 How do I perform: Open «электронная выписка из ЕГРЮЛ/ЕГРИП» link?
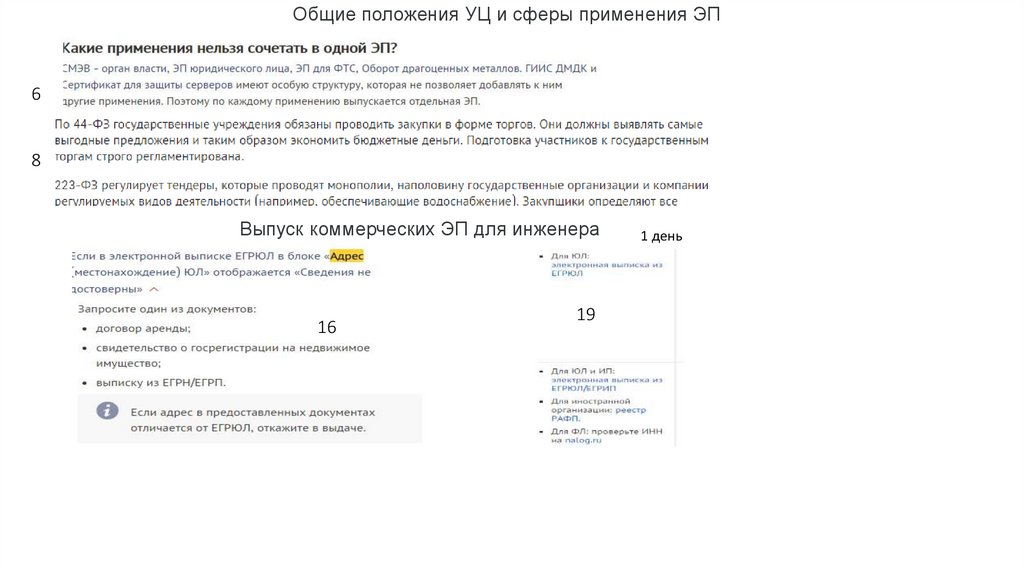tap(606, 384)
